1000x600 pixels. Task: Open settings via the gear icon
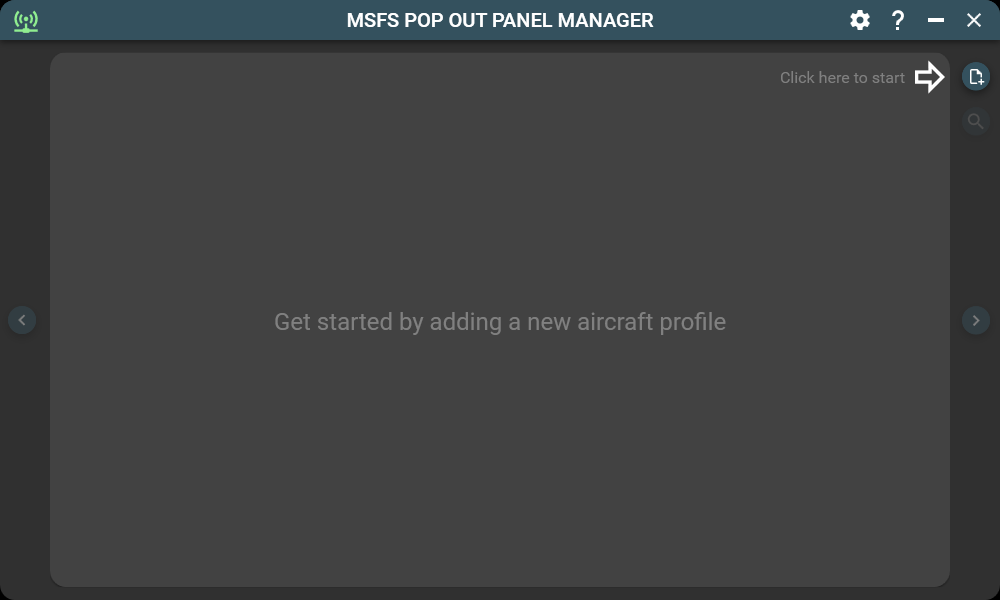(860, 20)
